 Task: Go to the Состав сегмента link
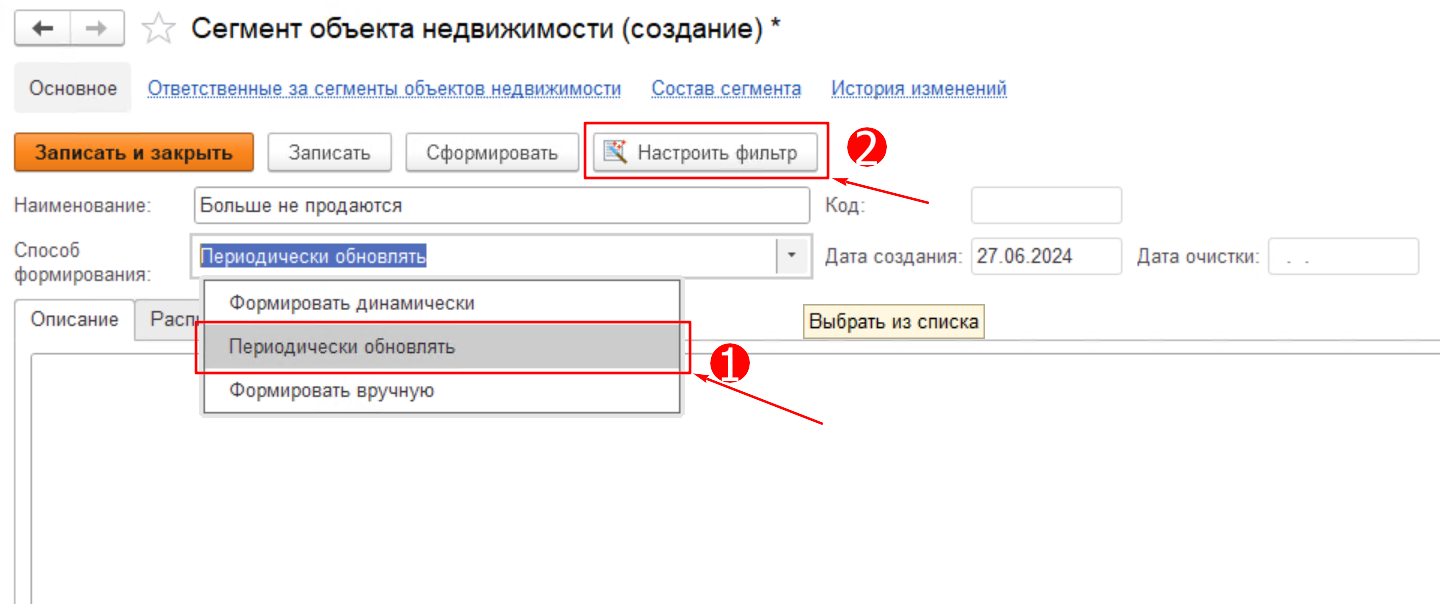(726, 89)
